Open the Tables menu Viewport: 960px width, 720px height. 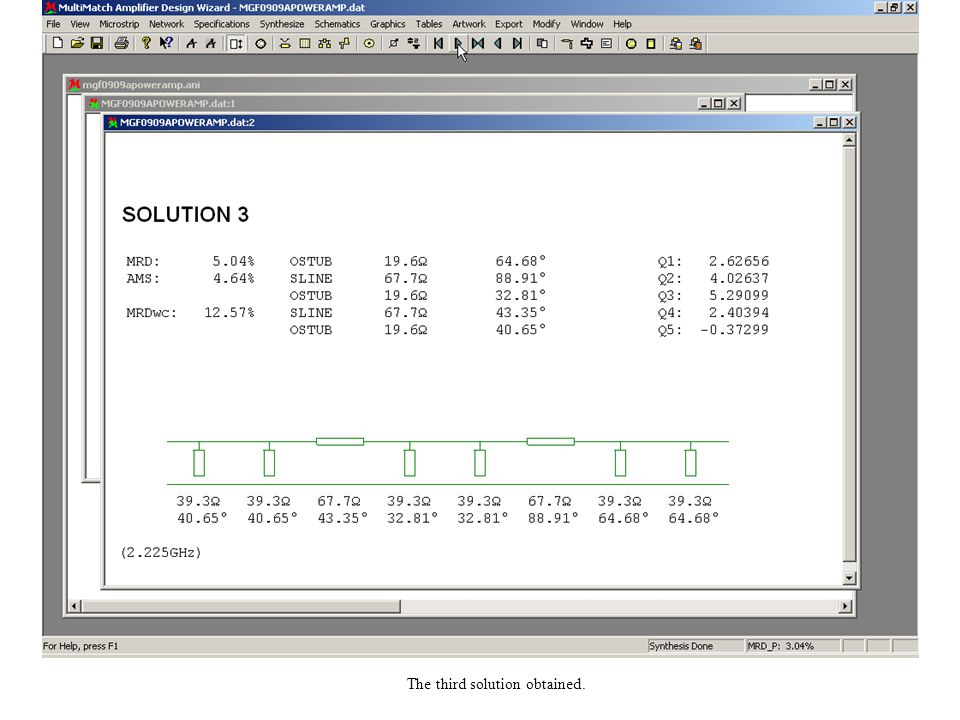tap(429, 24)
